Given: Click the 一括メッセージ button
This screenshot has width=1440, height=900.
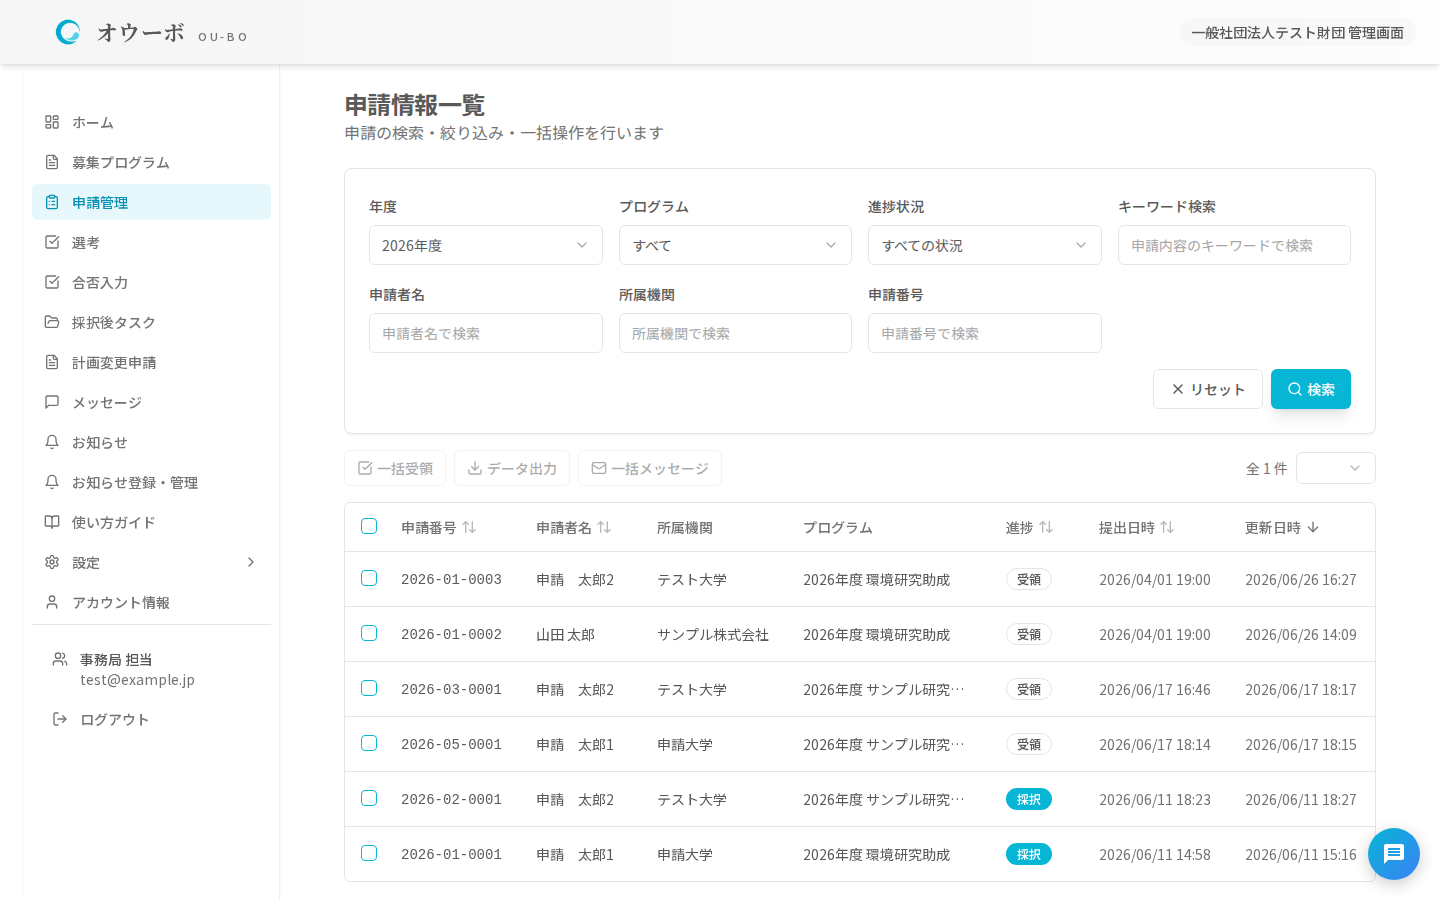Looking at the screenshot, I should click(650, 468).
